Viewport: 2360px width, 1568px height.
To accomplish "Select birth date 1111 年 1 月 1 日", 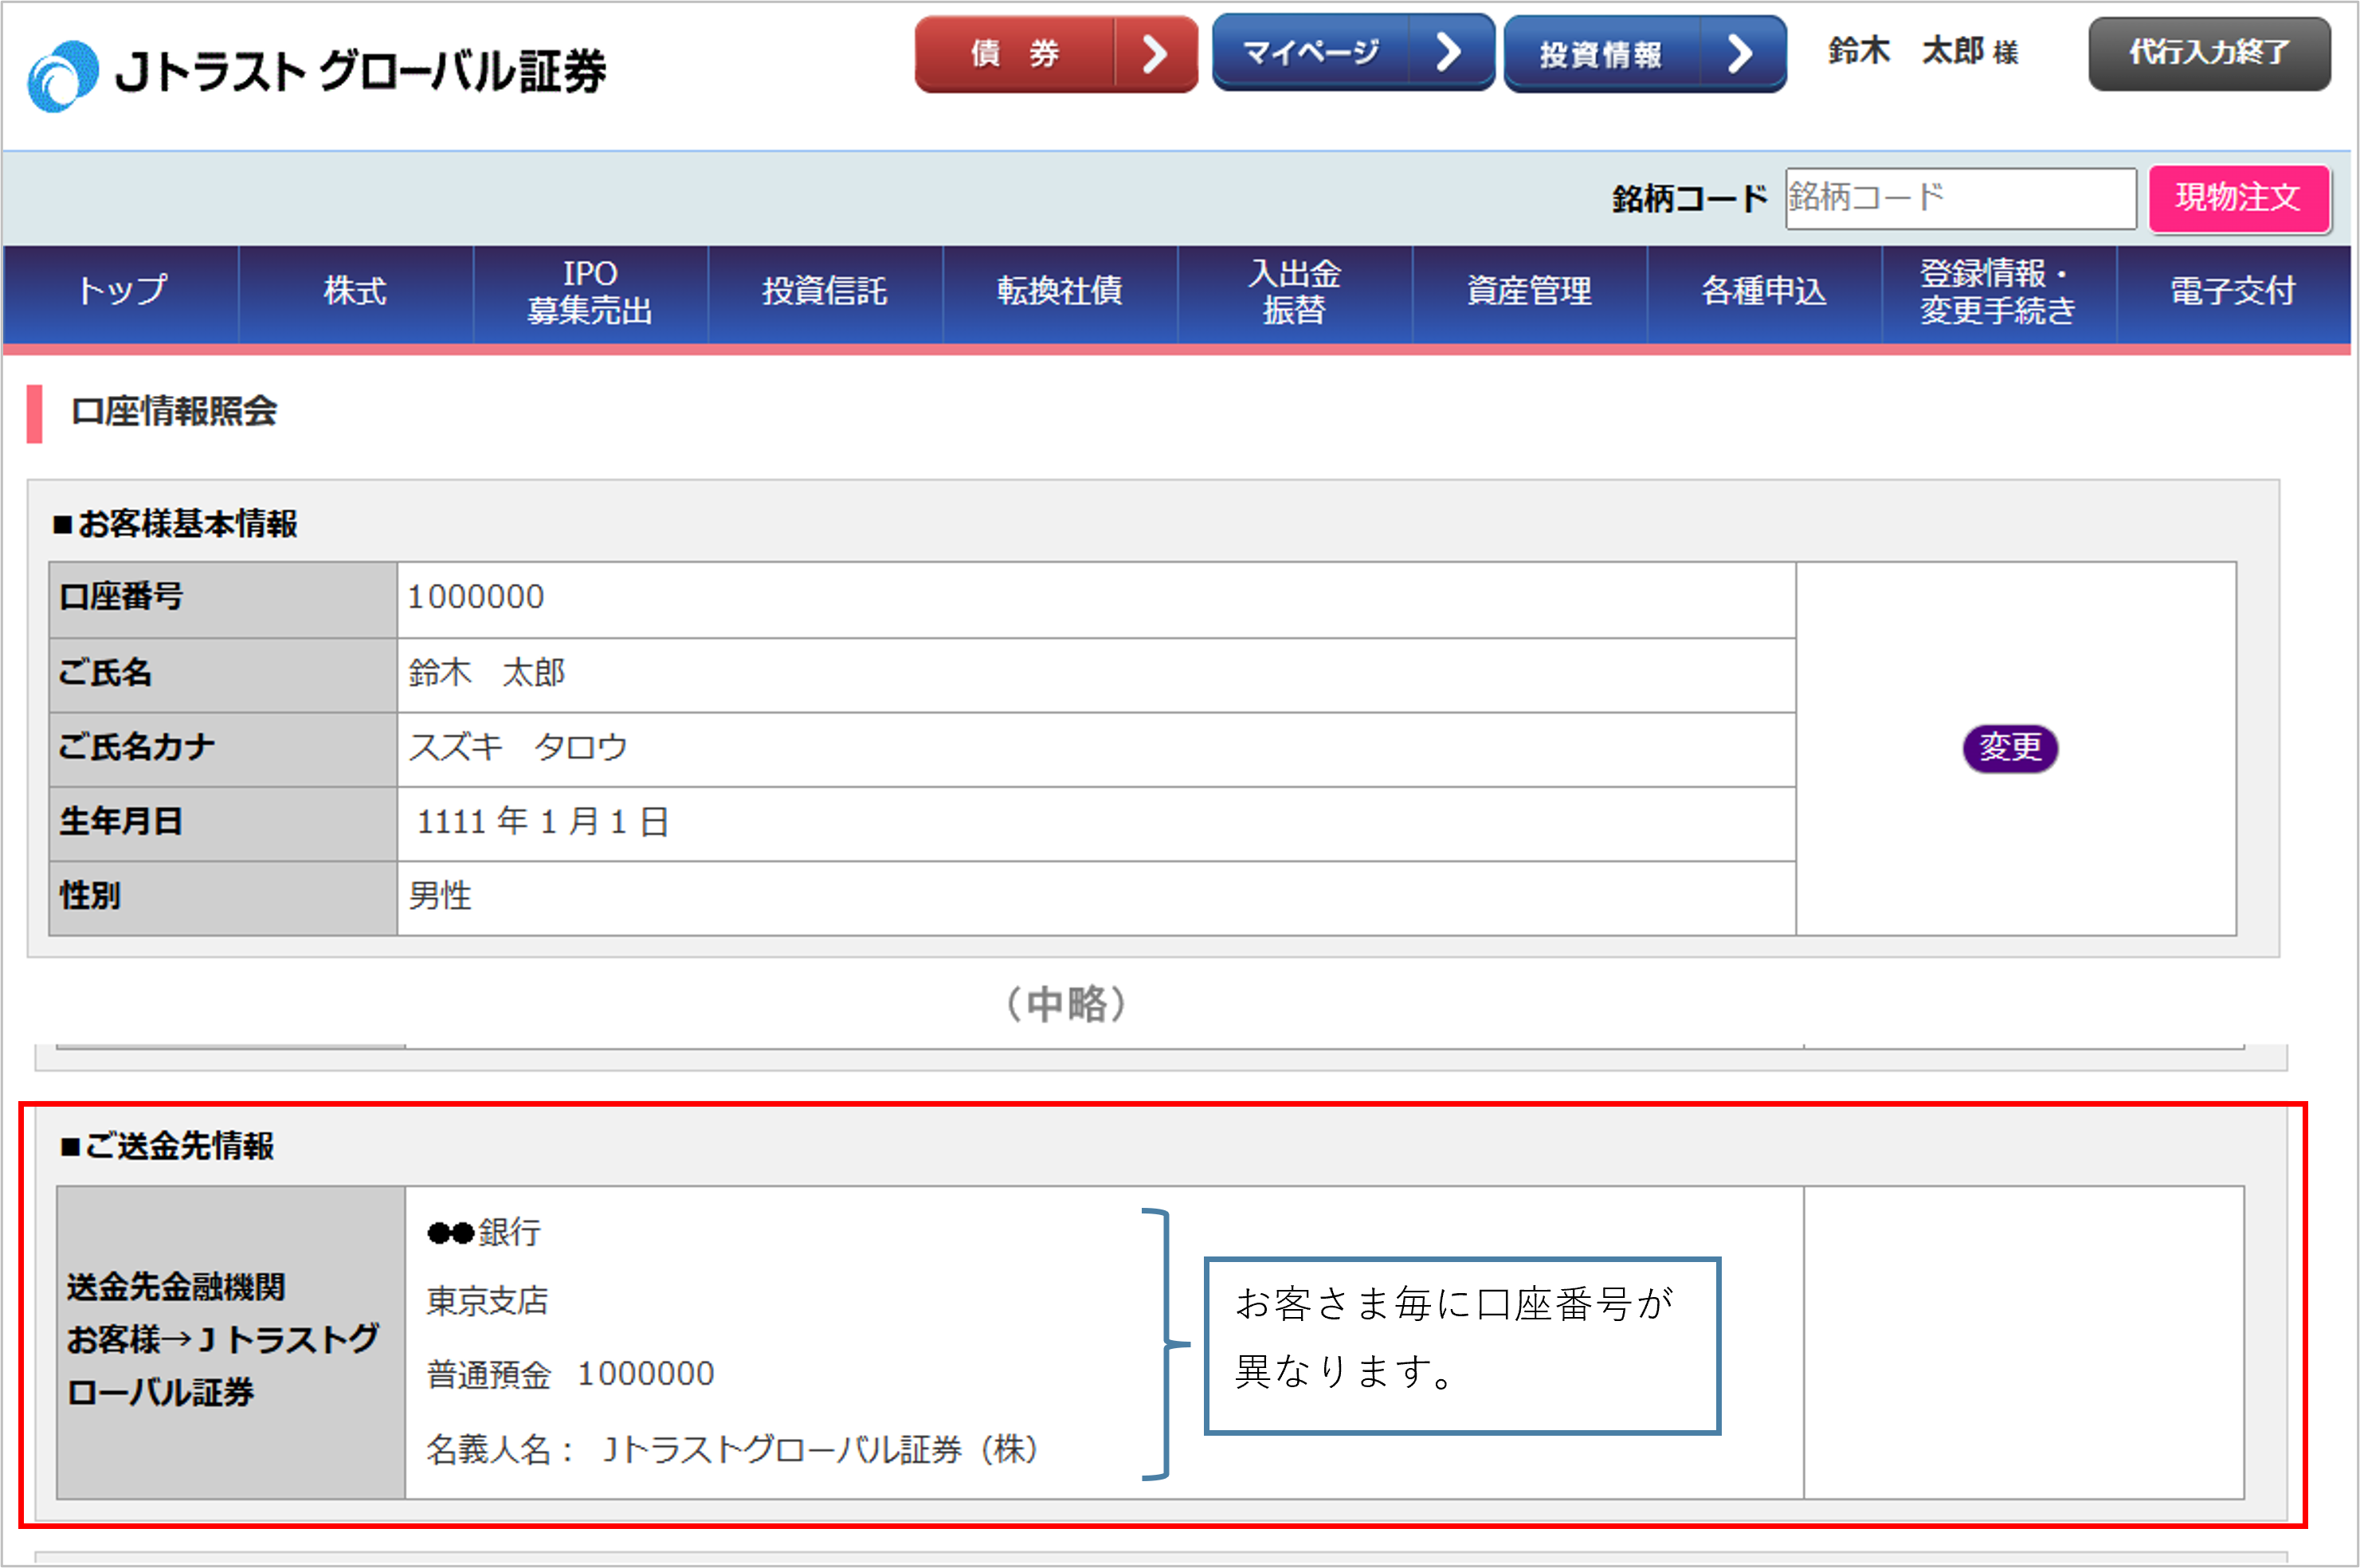I will click(543, 822).
